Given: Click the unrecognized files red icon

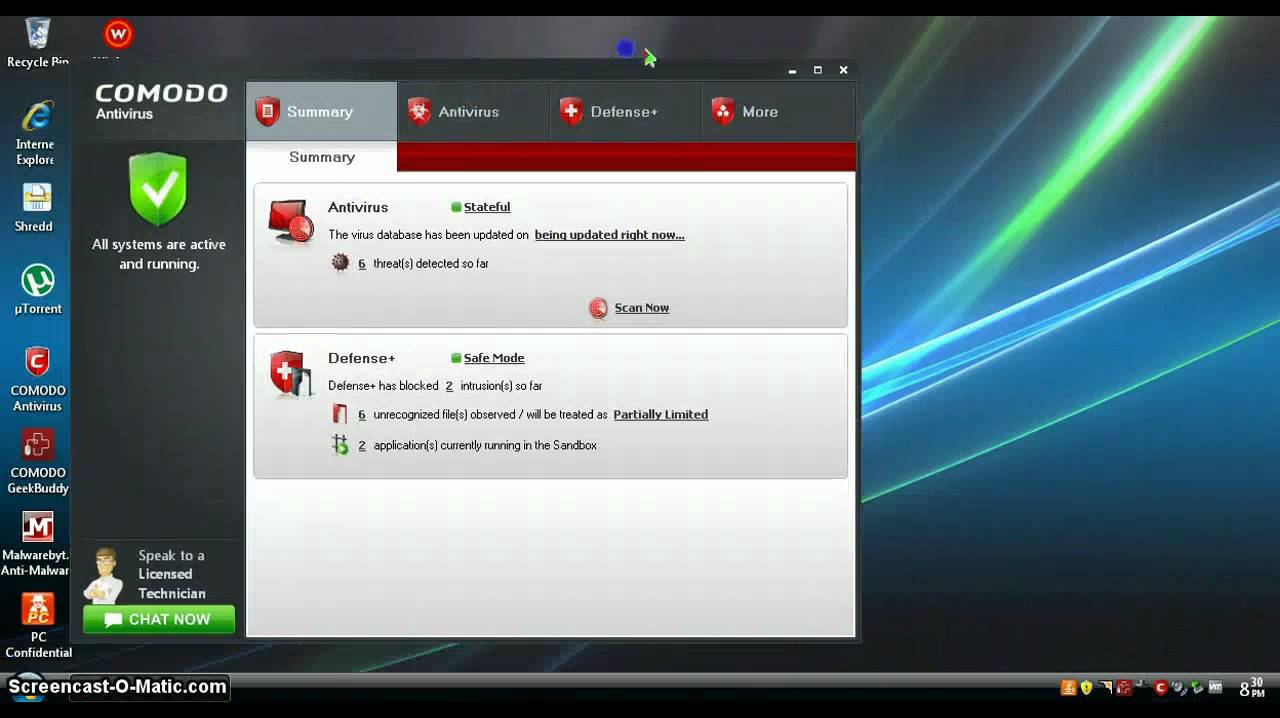Looking at the screenshot, I should point(340,414).
